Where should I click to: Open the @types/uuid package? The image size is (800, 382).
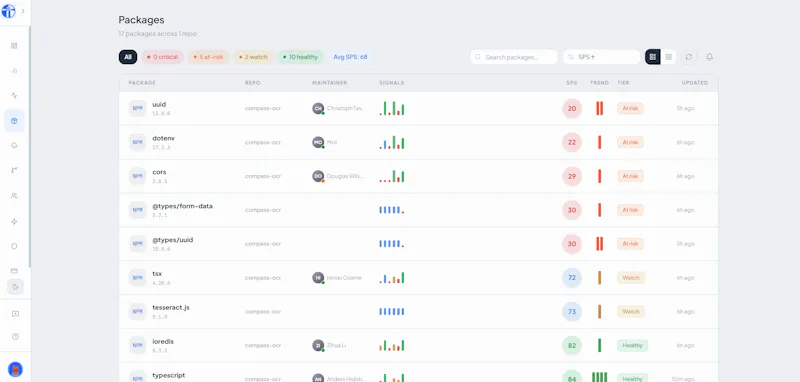[x=172, y=240]
